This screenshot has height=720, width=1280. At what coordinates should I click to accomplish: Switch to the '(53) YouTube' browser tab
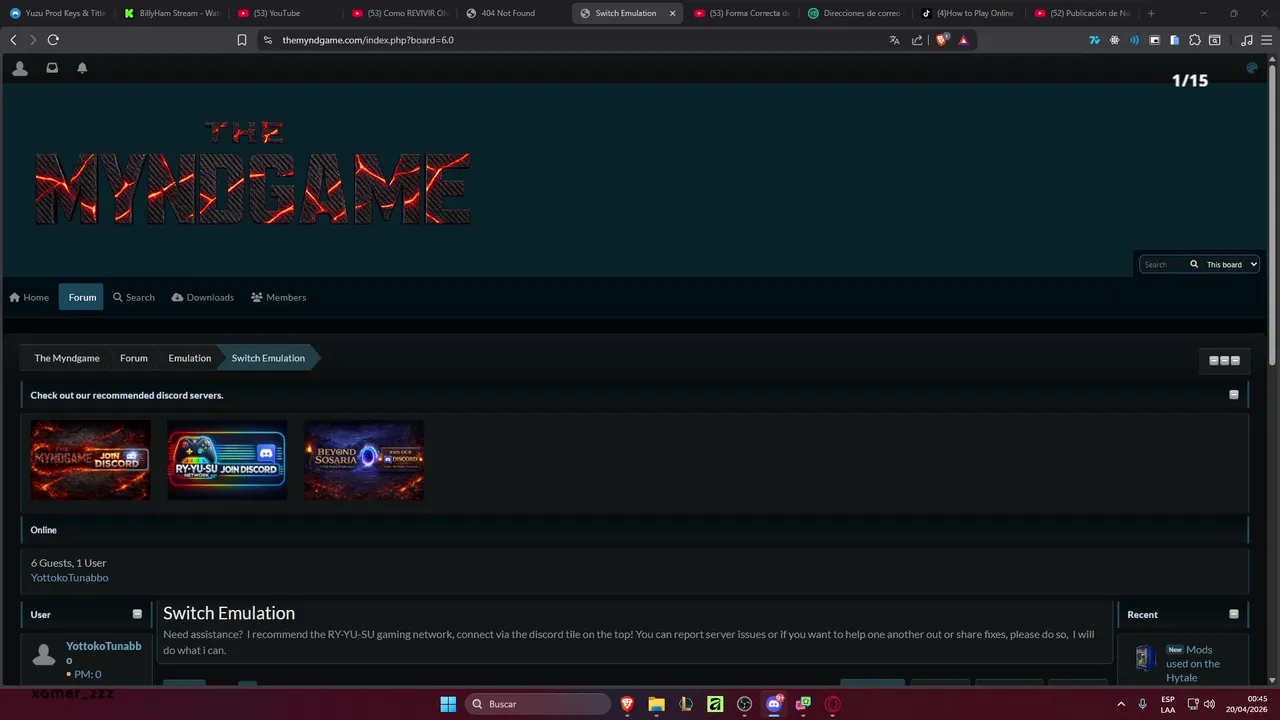coord(285,13)
